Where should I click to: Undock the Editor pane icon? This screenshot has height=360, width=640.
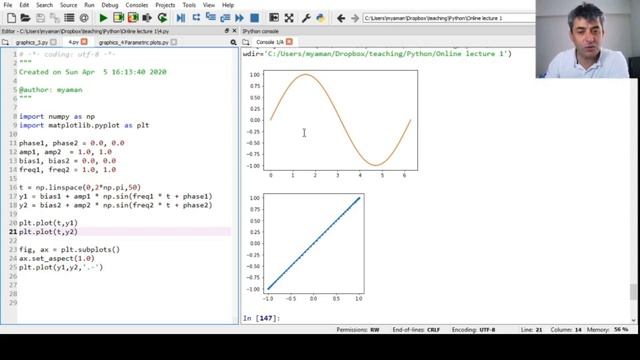tap(227, 31)
